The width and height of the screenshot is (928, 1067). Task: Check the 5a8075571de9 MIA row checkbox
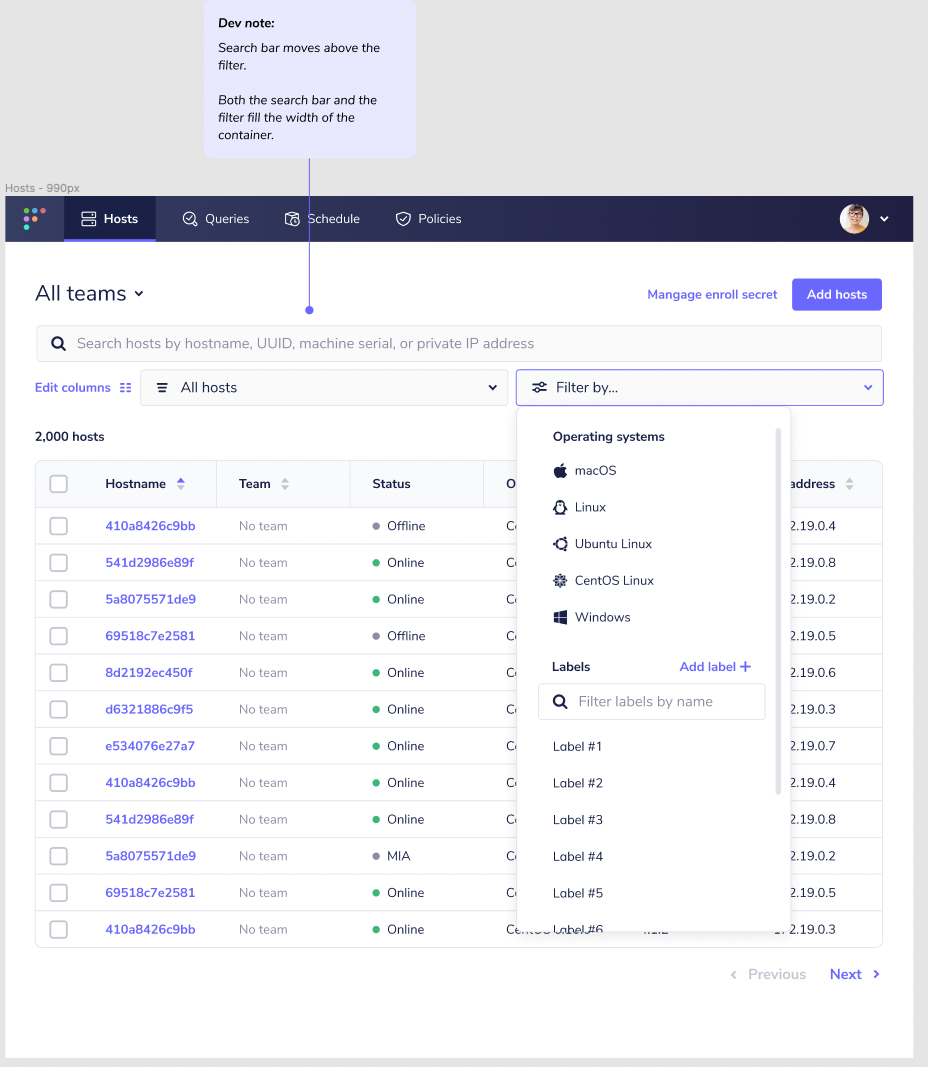click(59, 856)
